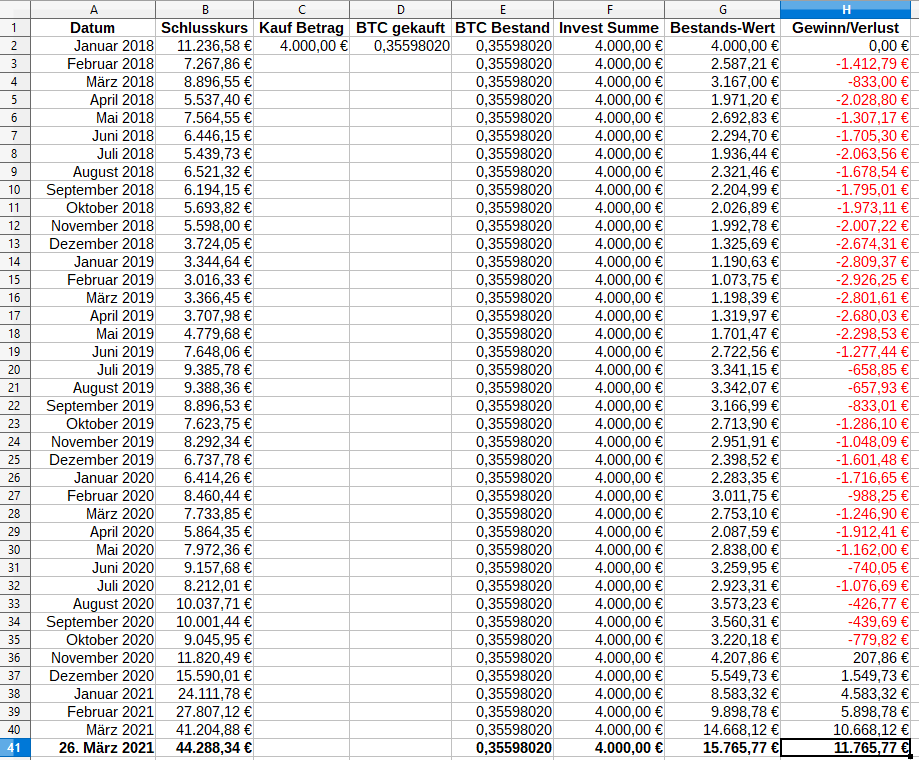Click the Invest Summe header cell

609,28
